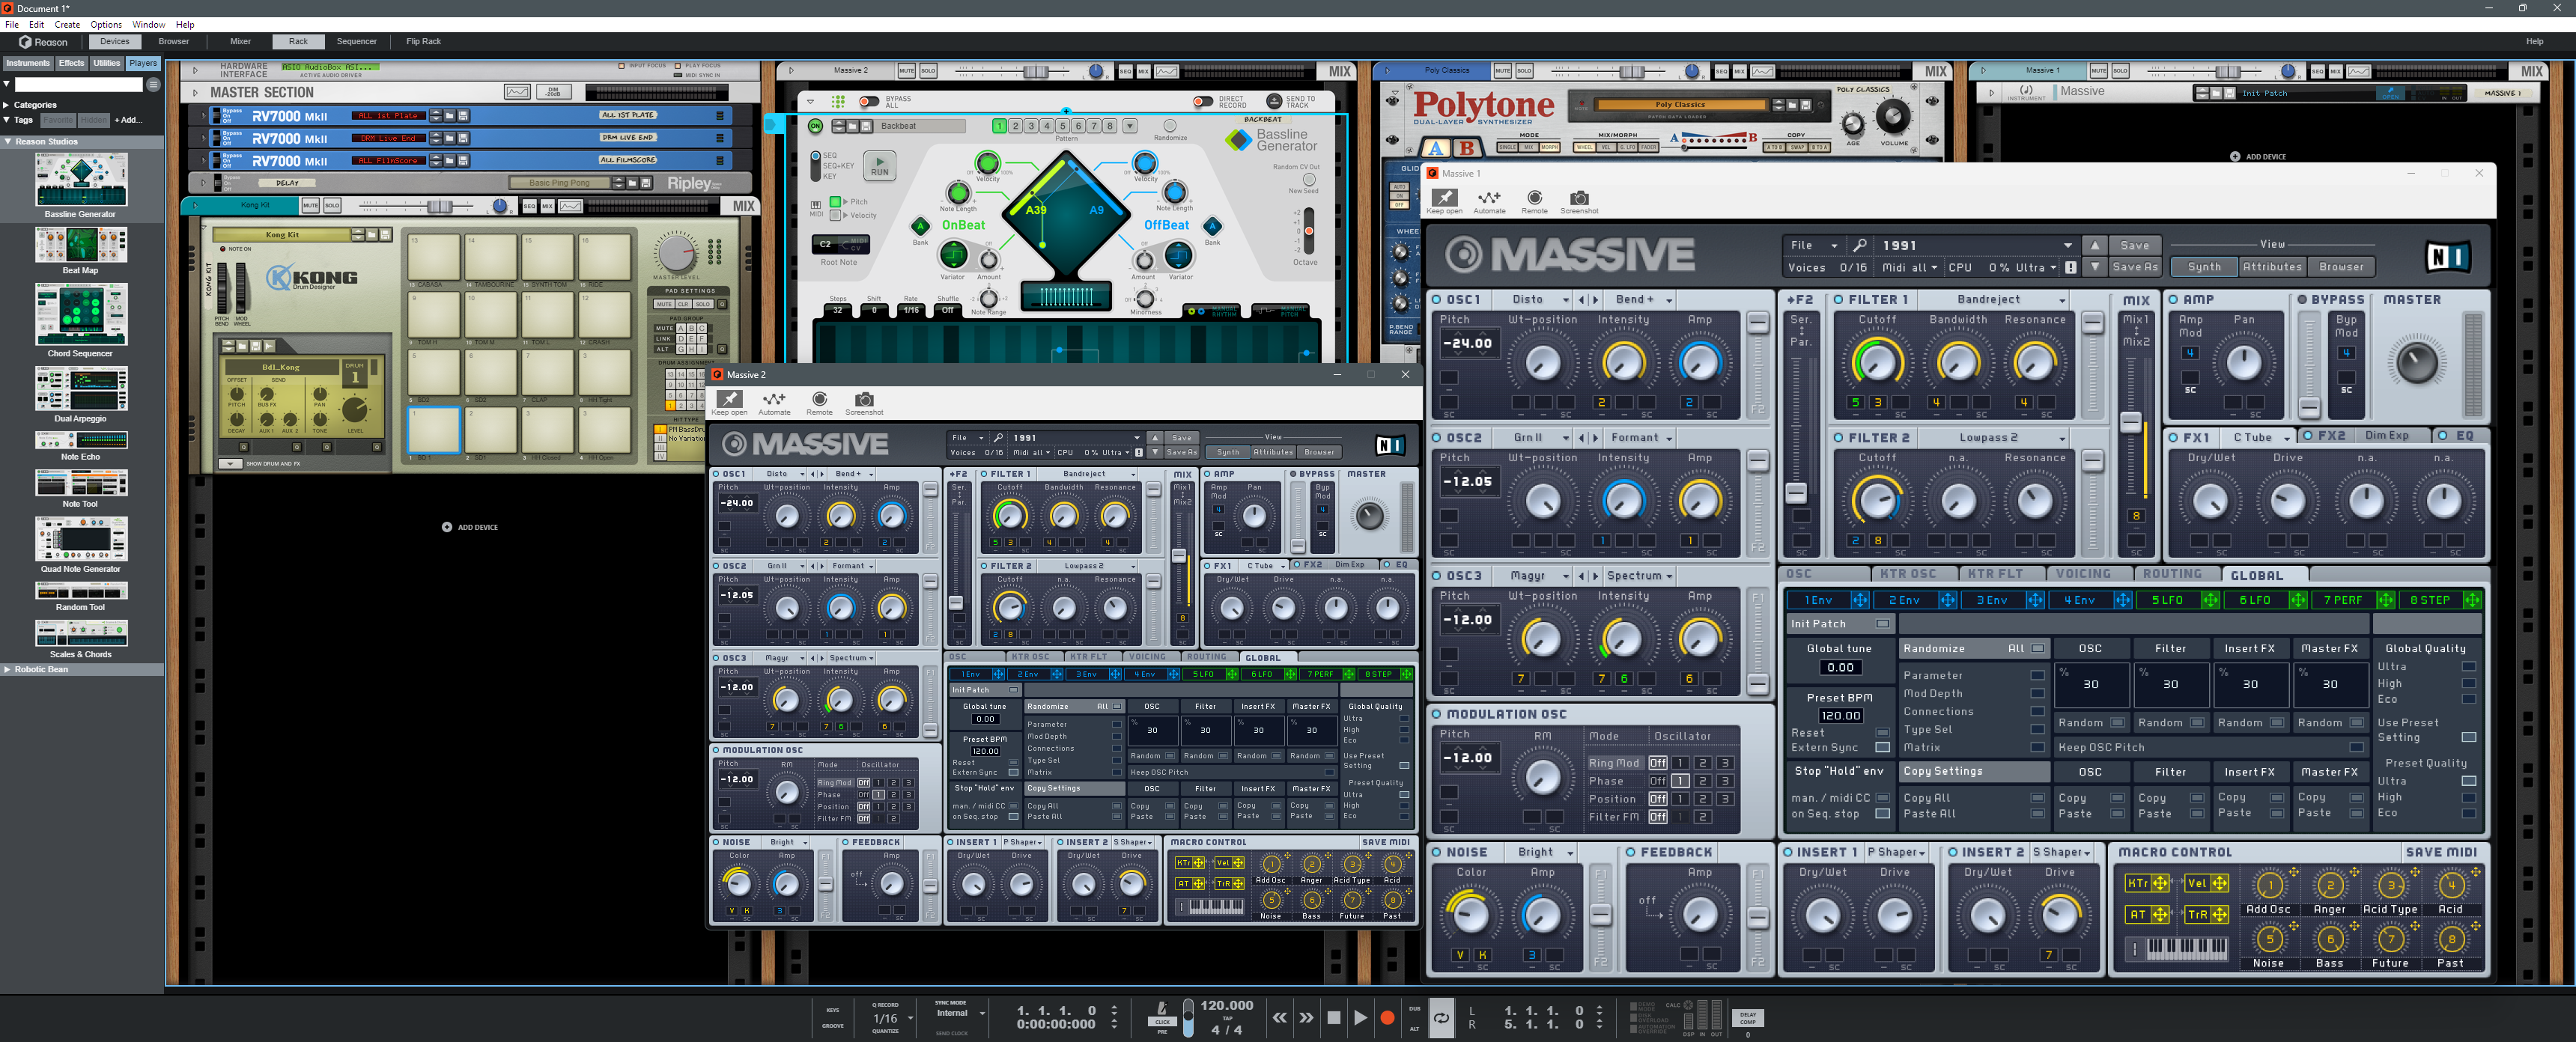
Task: Click Browser view button in Massive 1
Action: (x=2341, y=267)
